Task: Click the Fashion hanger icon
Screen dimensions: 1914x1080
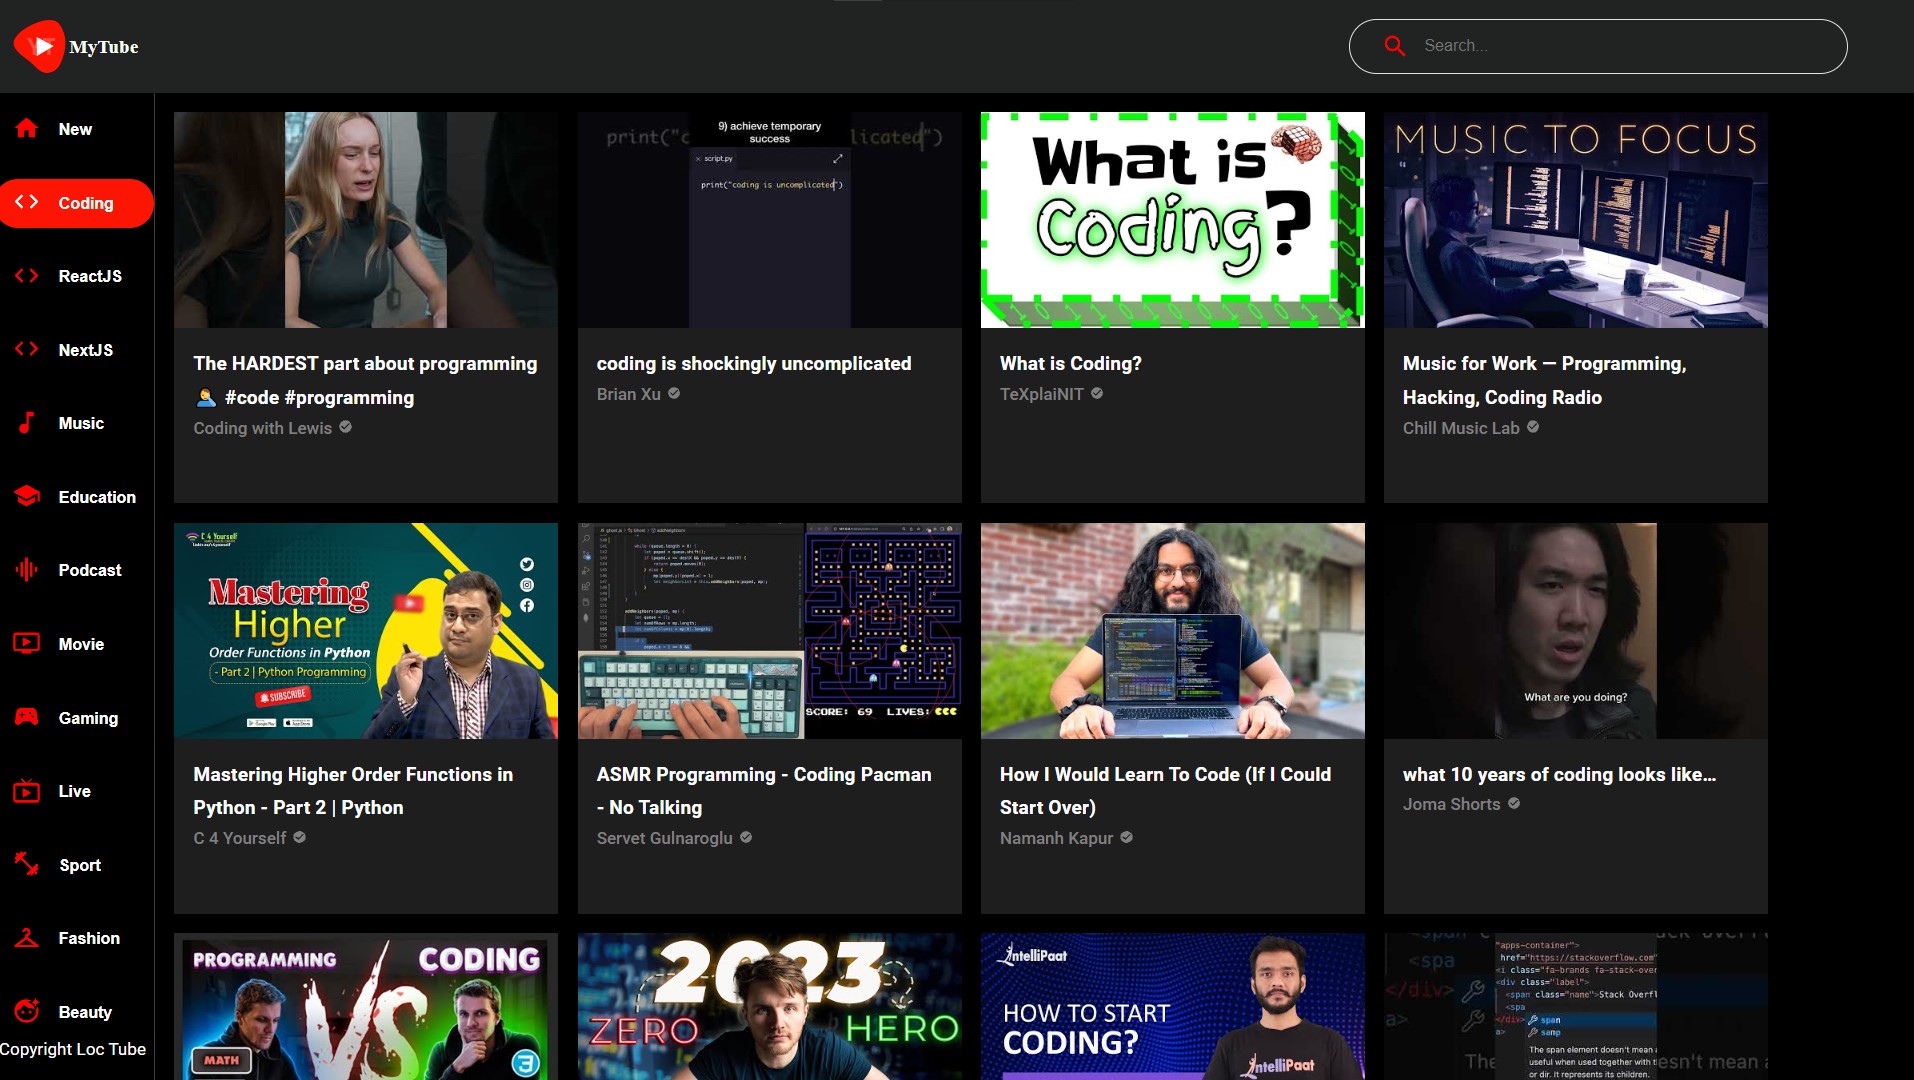Action: [27, 938]
